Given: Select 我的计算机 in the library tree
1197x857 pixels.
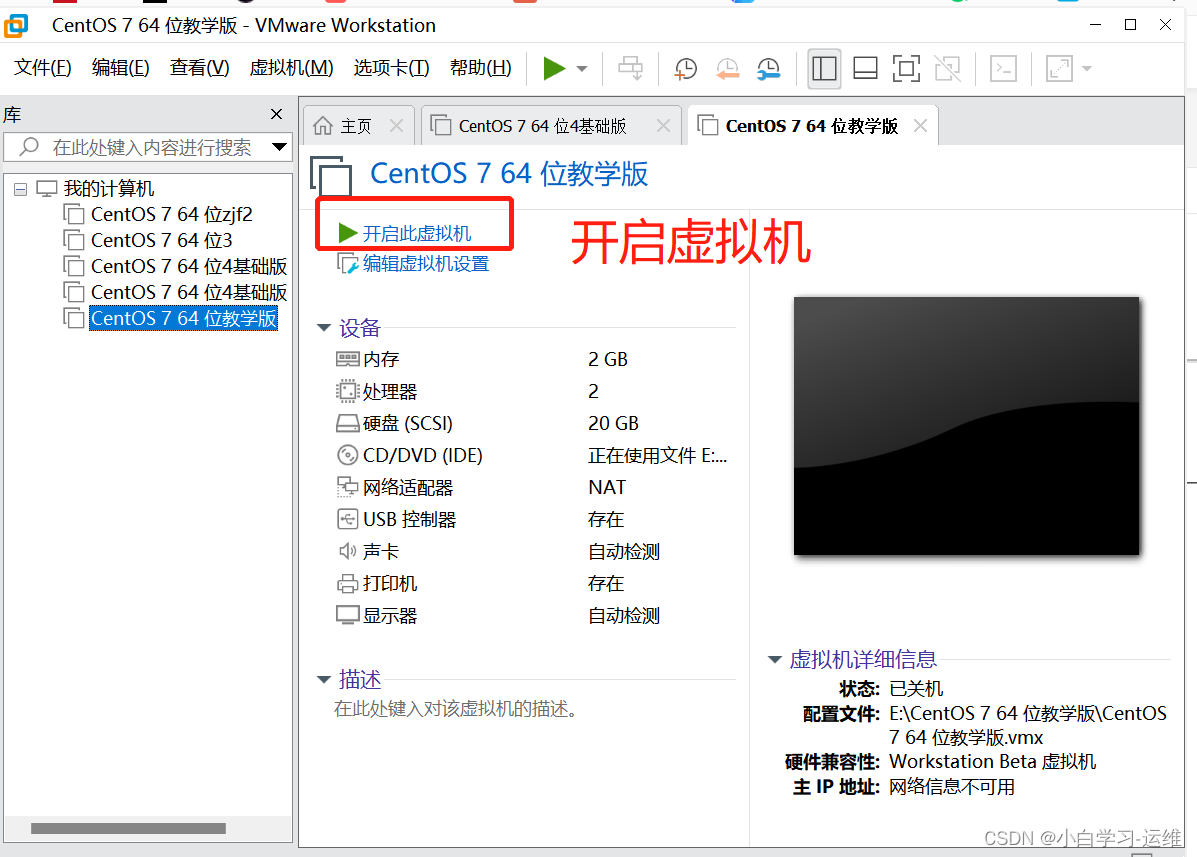Looking at the screenshot, I should [x=108, y=188].
